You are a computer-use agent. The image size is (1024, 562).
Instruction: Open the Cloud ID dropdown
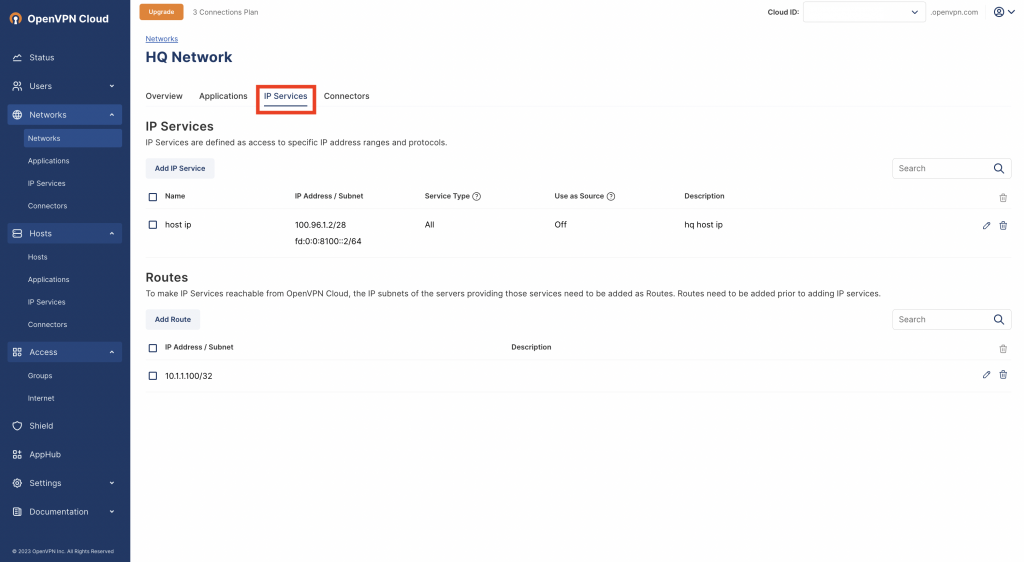tap(864, 12)
